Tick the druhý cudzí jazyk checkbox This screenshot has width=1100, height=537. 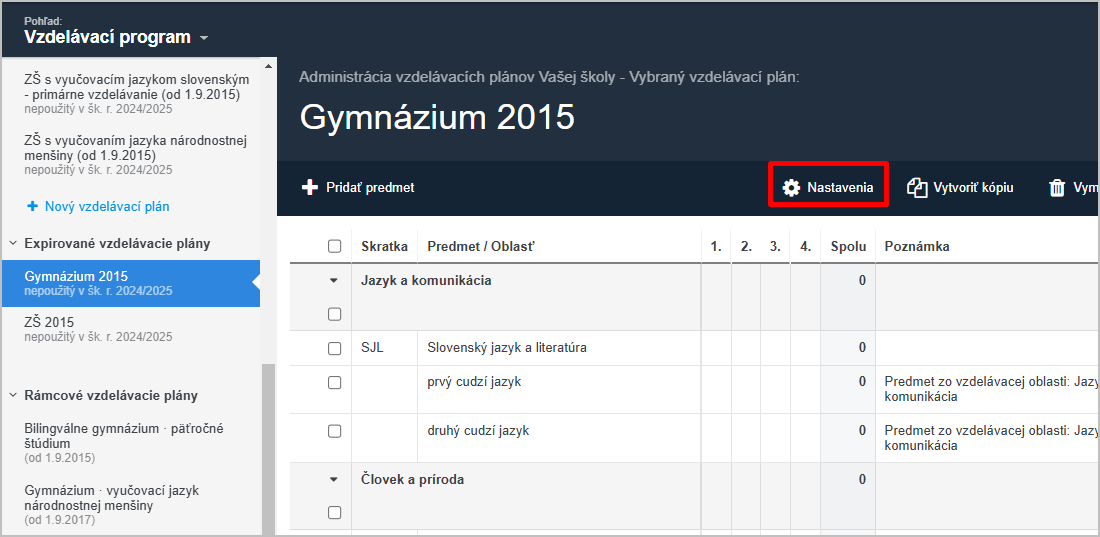click(335, 431)
